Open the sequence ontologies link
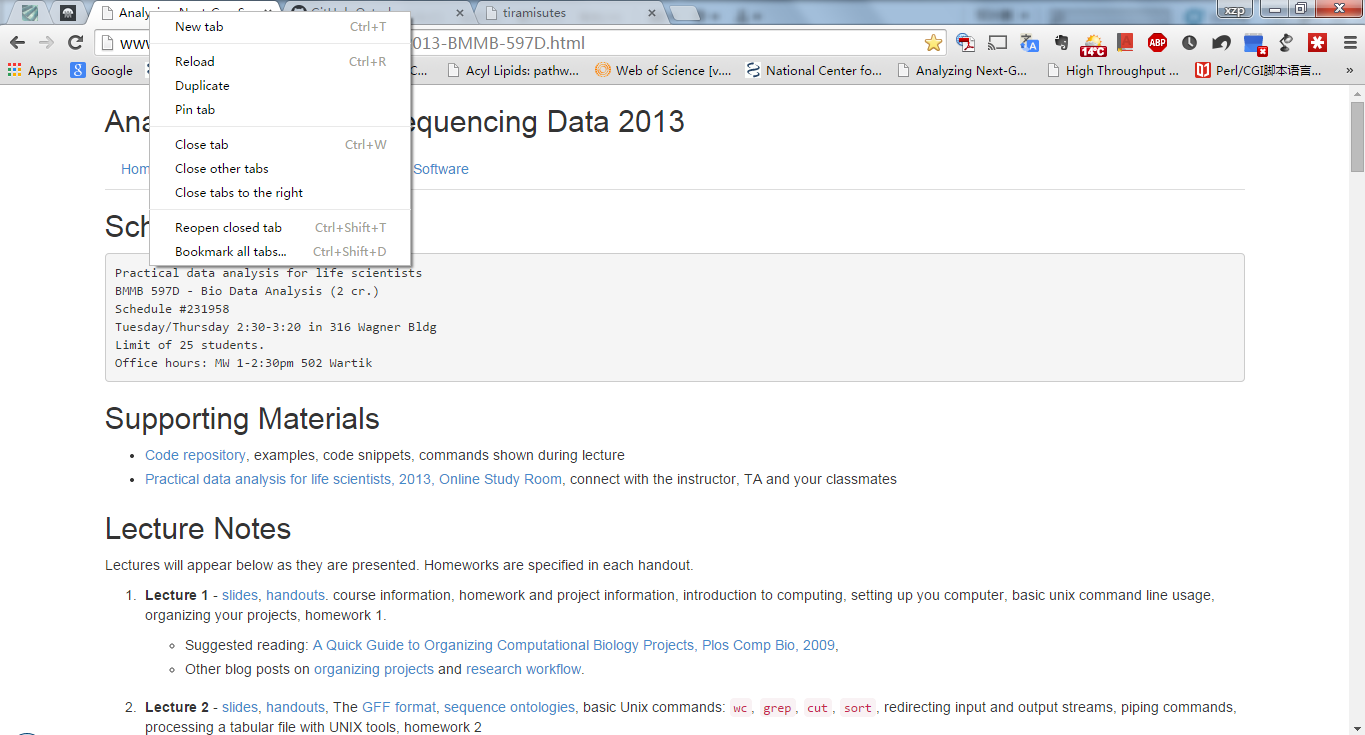Image resolution: width=1365 pixels, height=735 pixels. tap(510, 707)
